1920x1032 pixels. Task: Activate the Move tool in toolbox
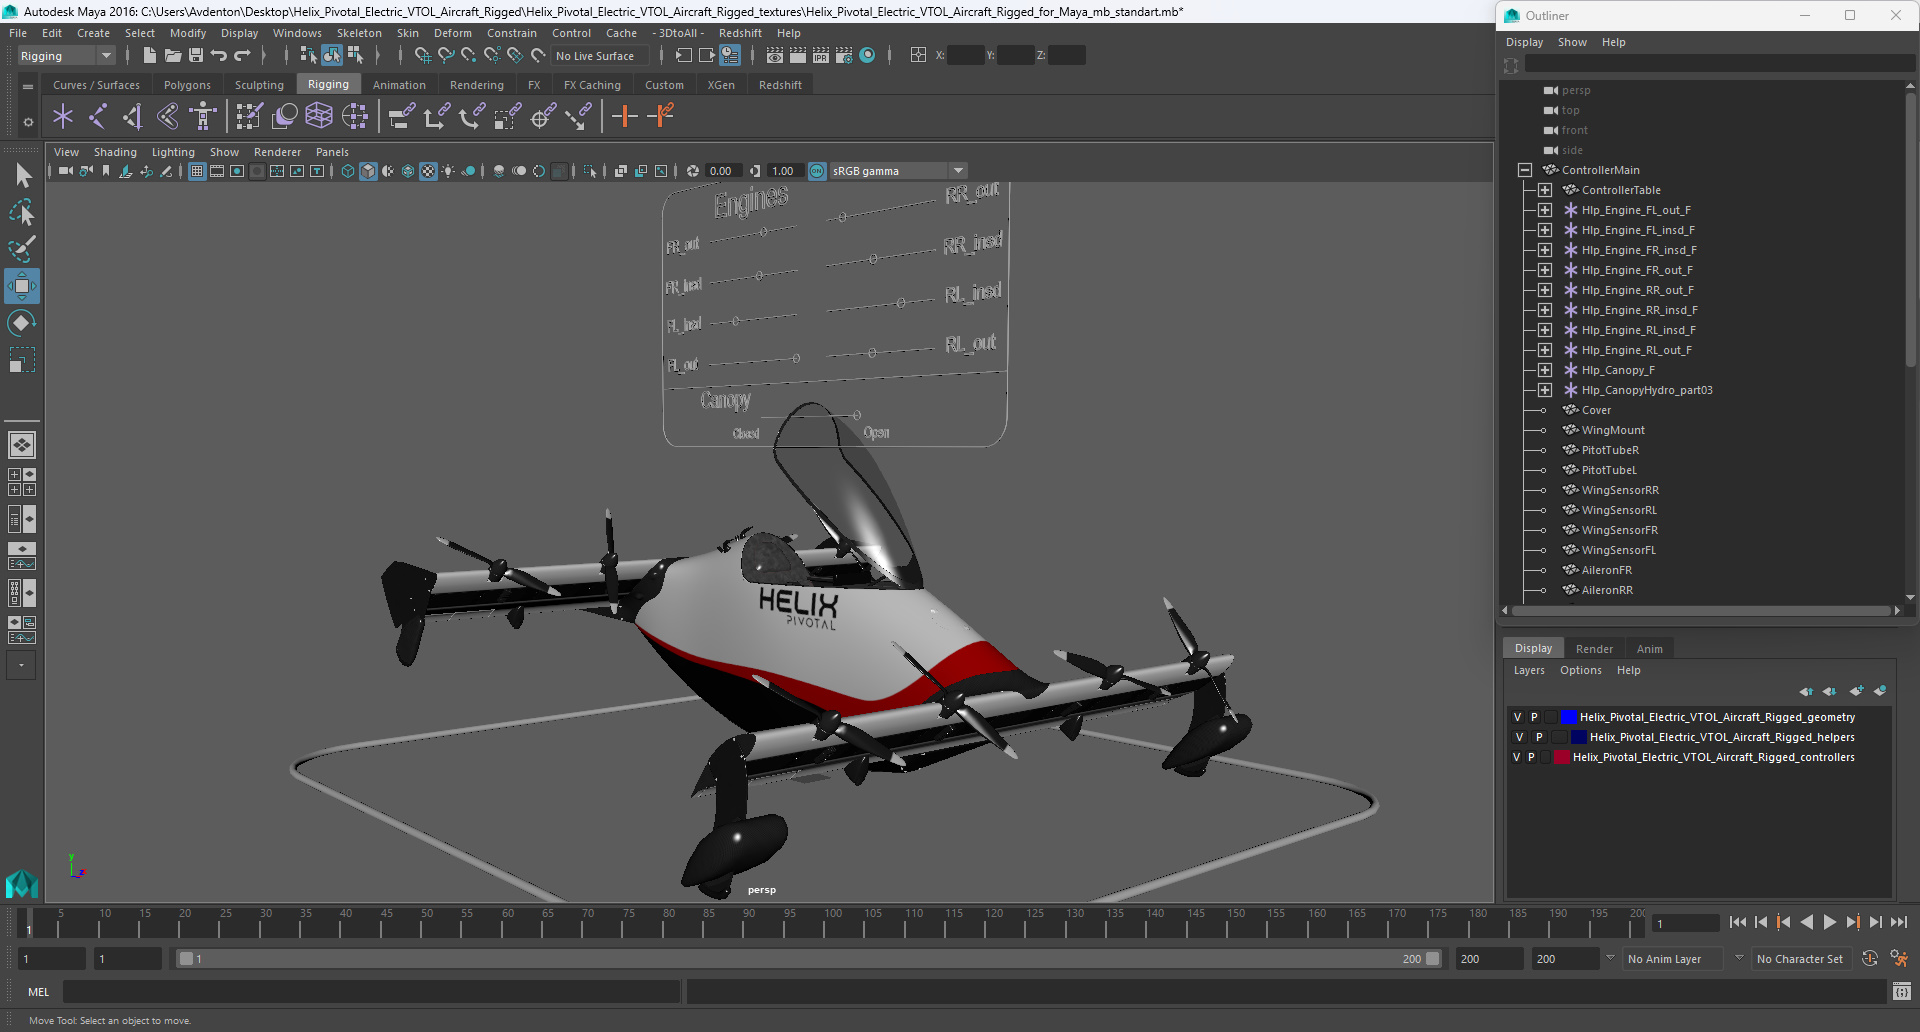pyautogui.click(x=22, y=286)
